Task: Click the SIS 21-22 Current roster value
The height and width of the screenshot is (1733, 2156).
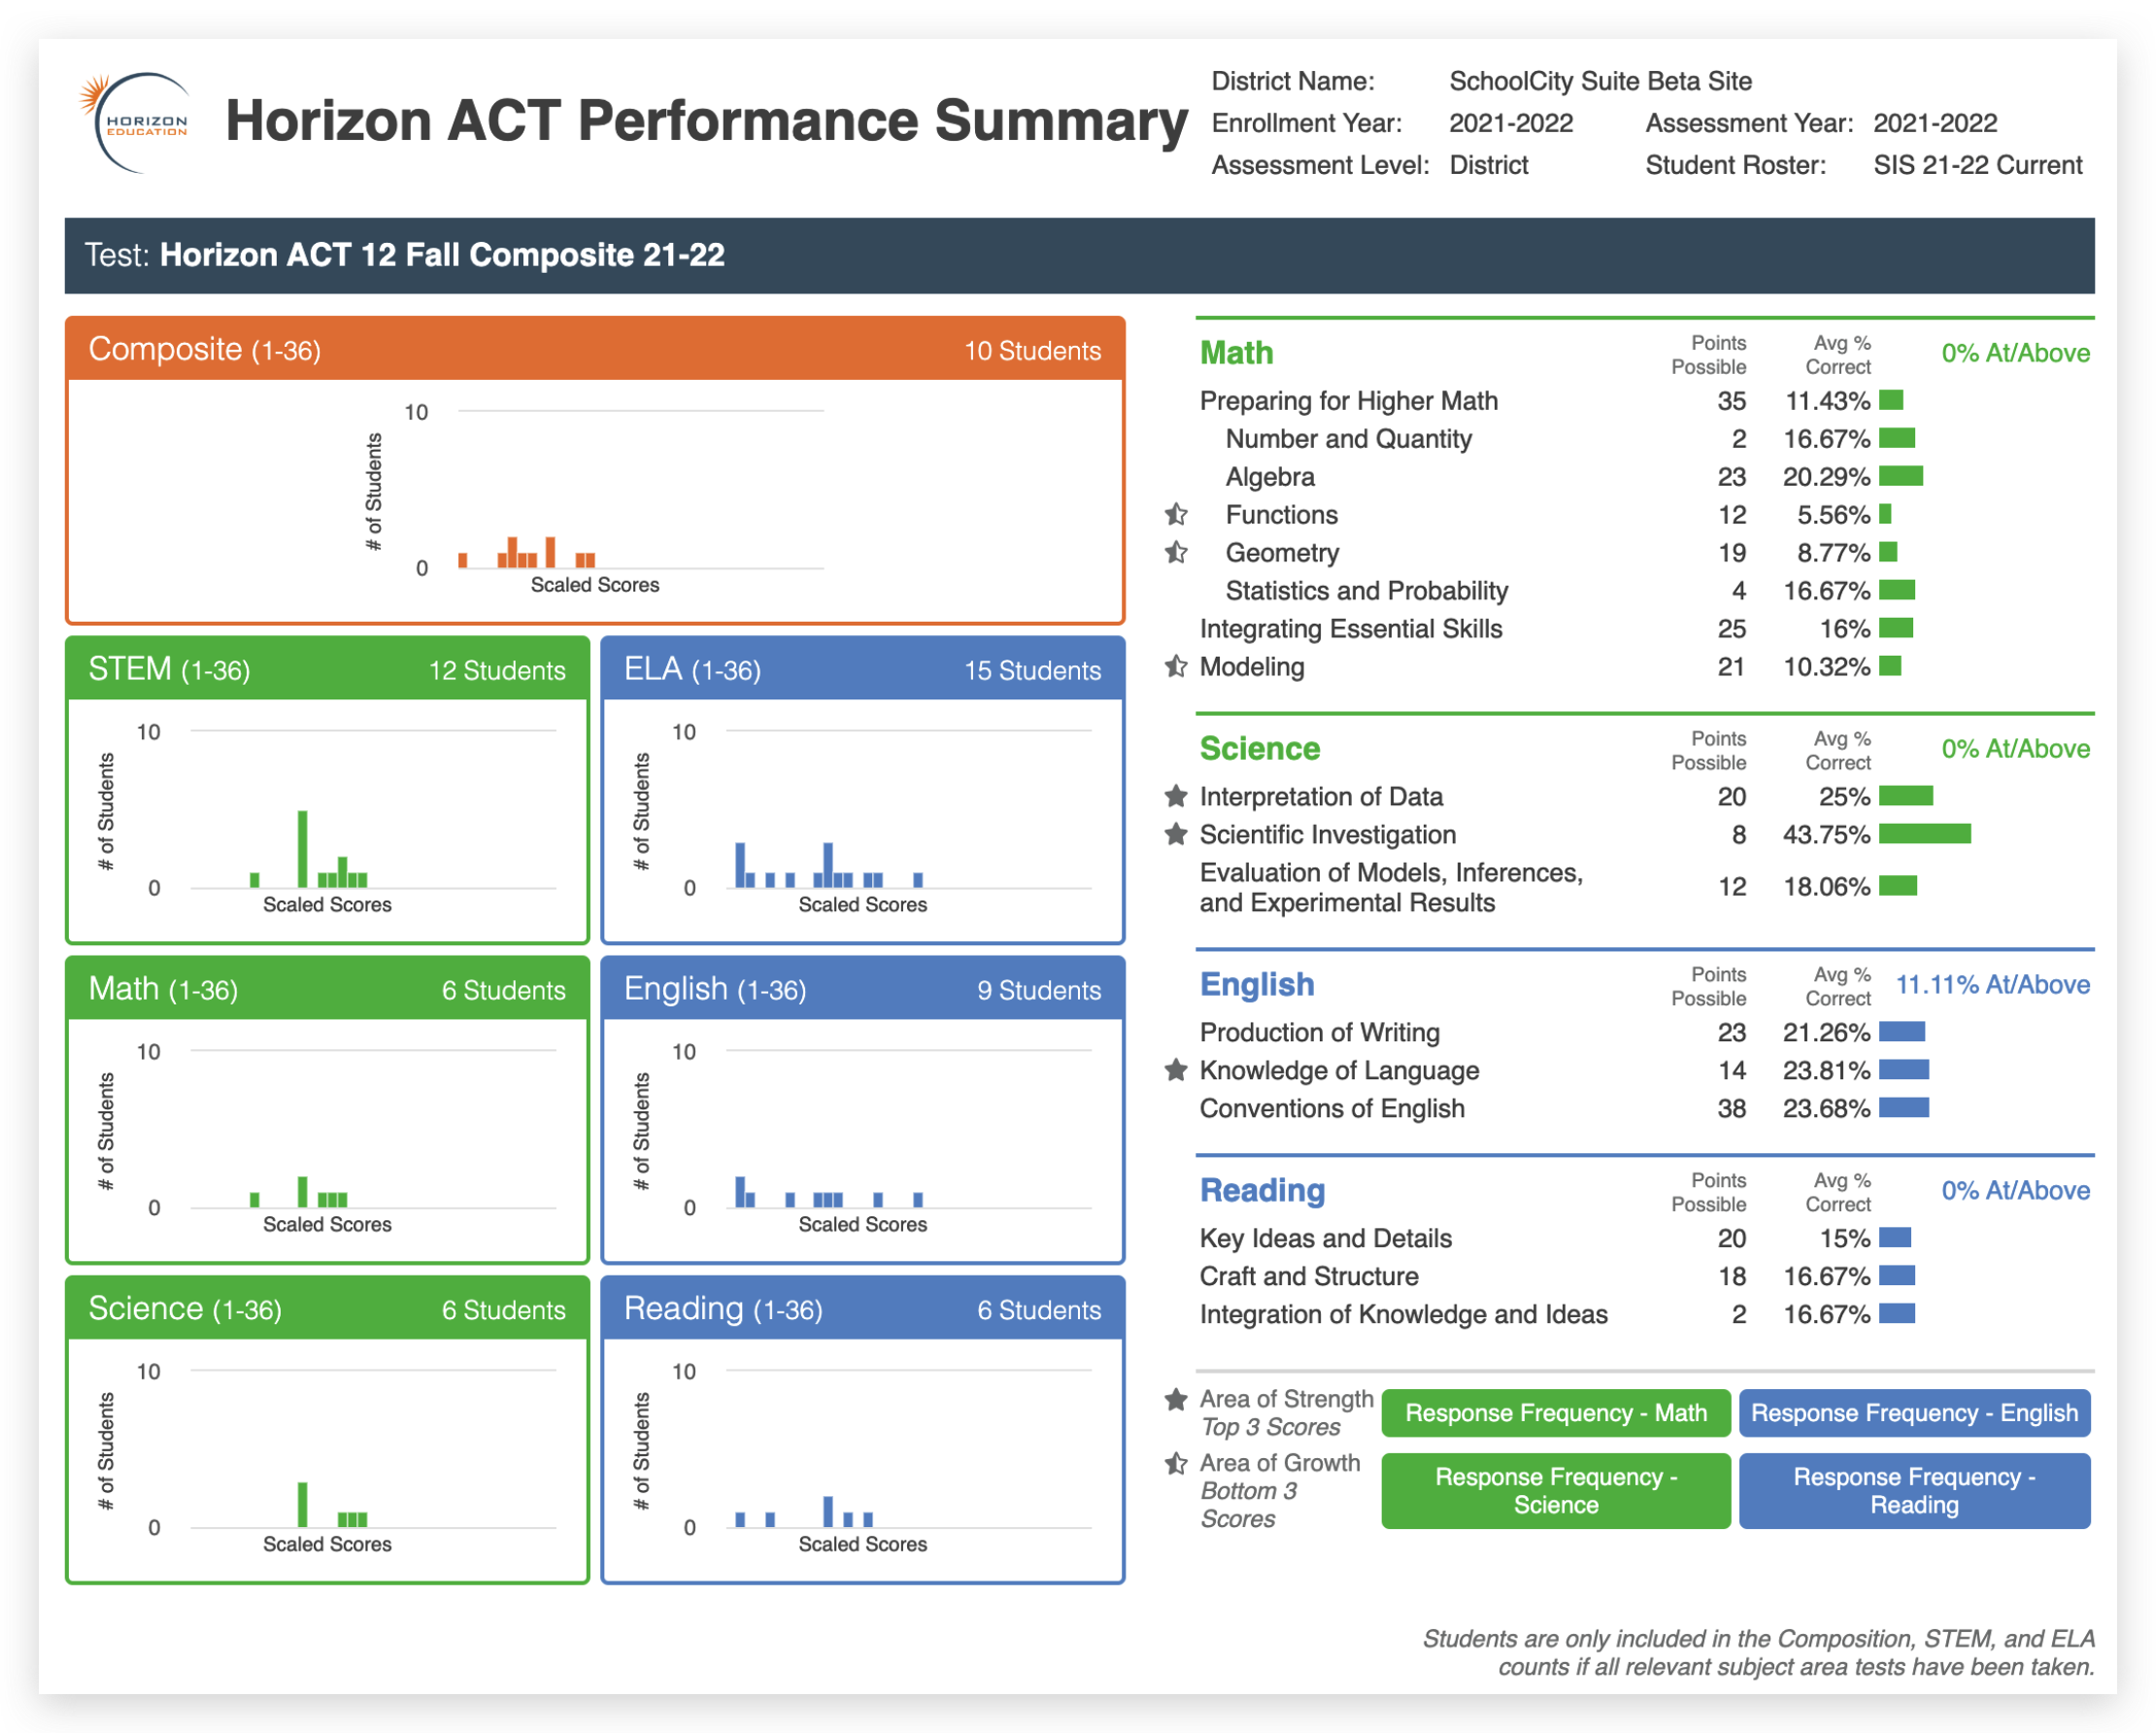Action: coord(1977,165)
